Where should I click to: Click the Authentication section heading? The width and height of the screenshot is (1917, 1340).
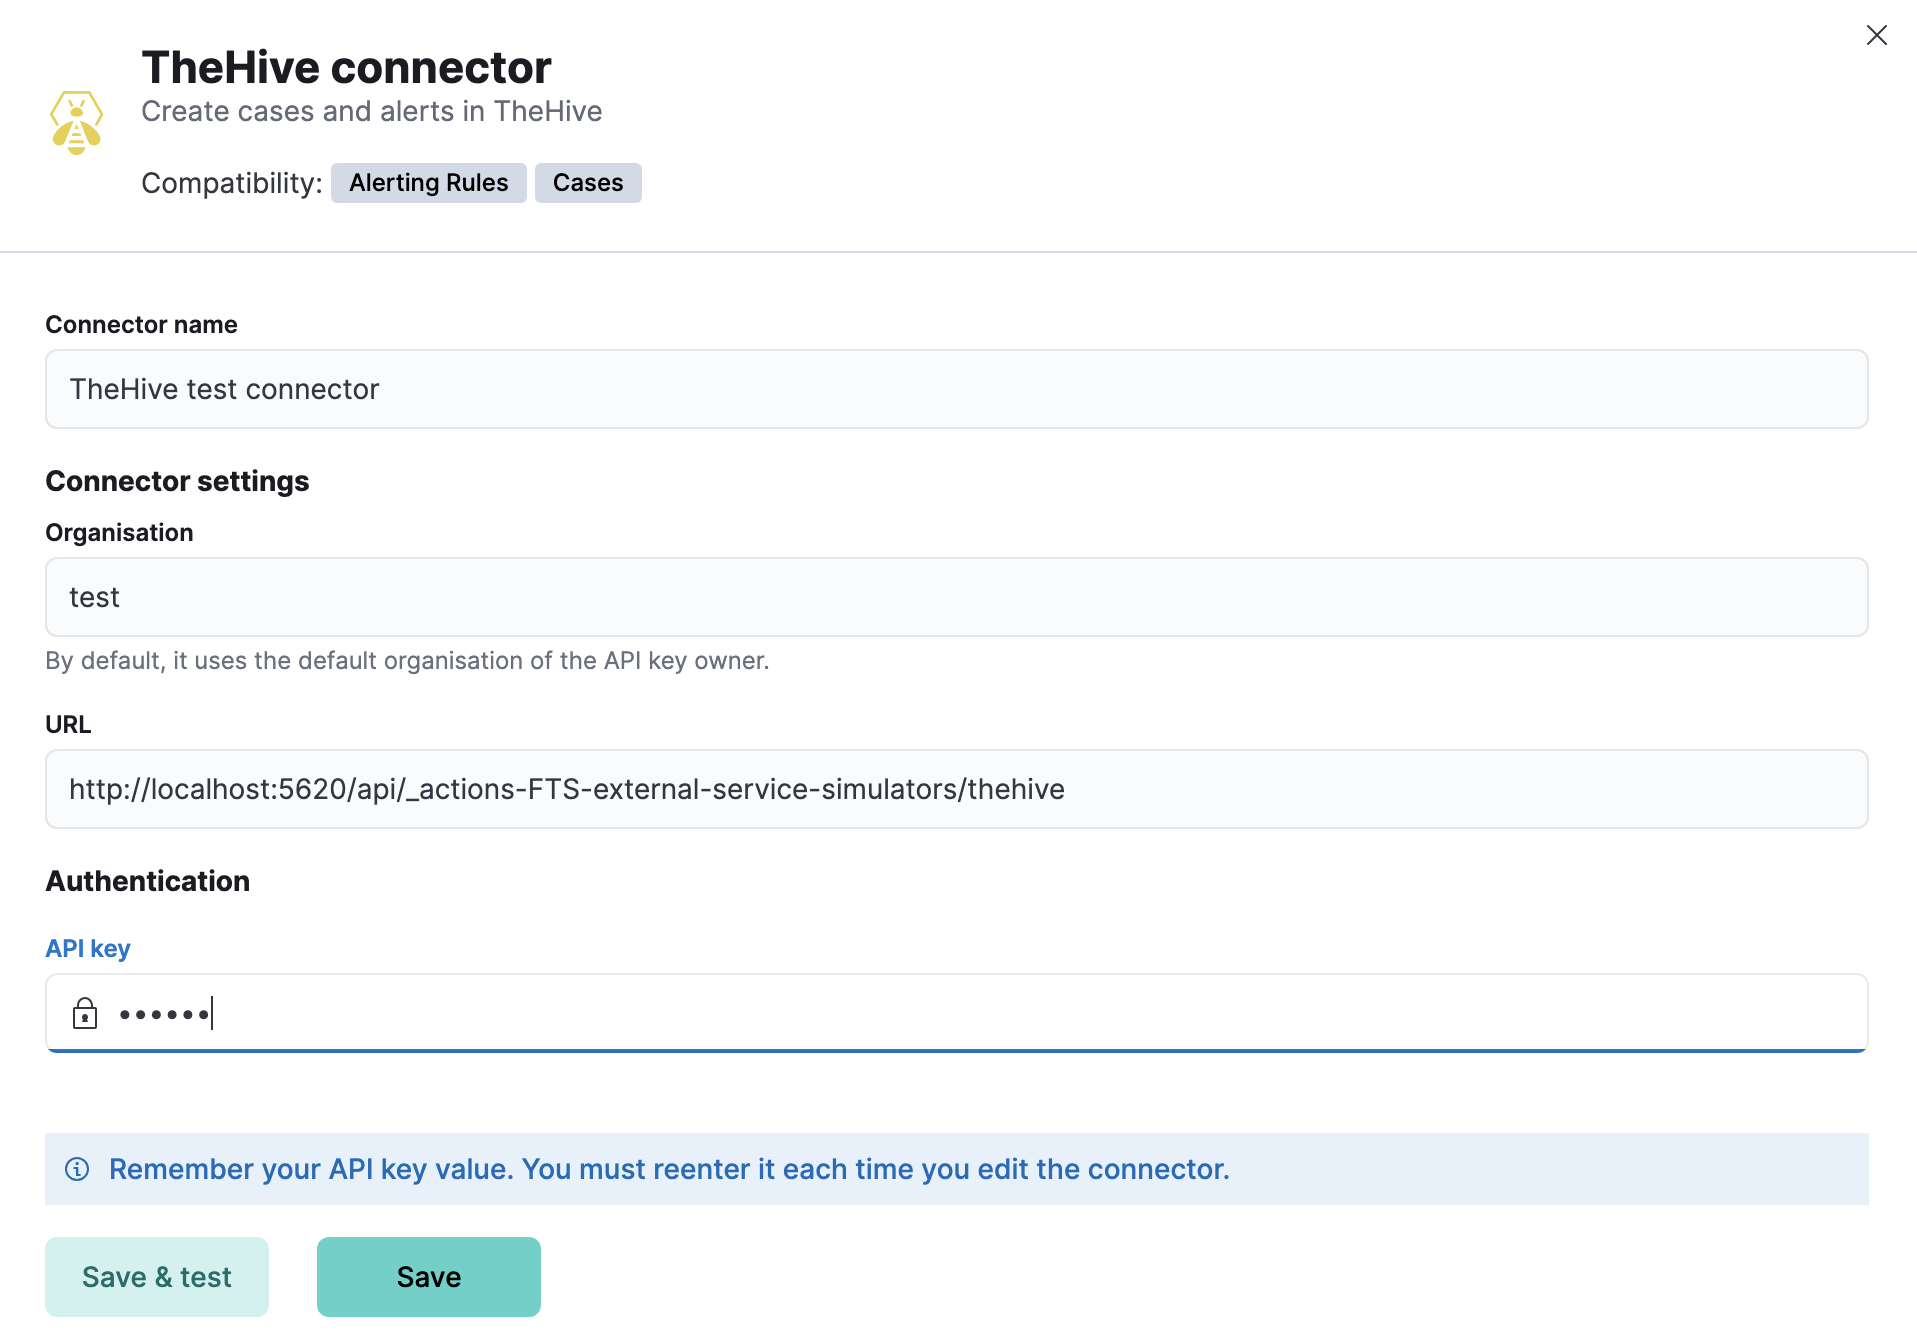click(x=147, y=881)
